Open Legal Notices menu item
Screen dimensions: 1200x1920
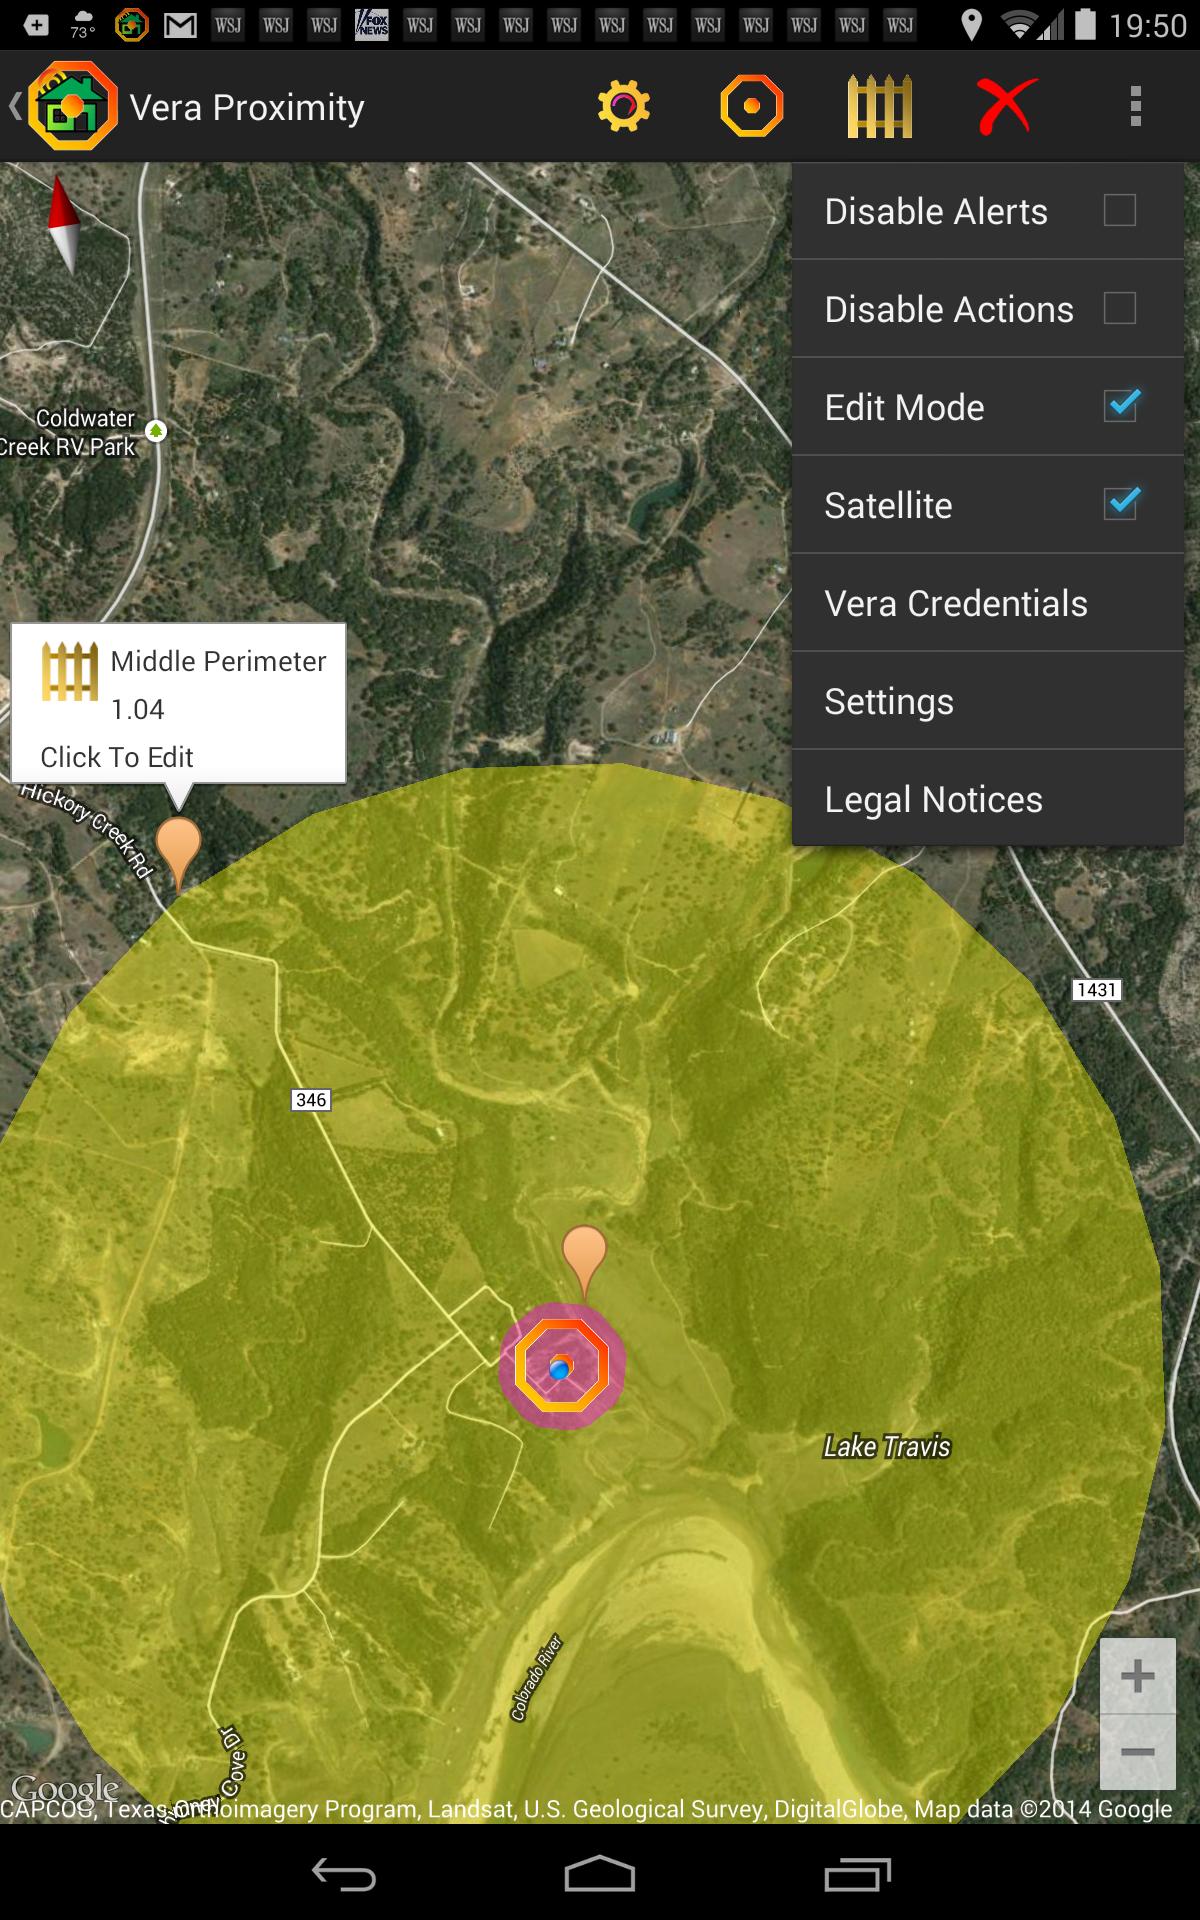[x=988, y=799]
